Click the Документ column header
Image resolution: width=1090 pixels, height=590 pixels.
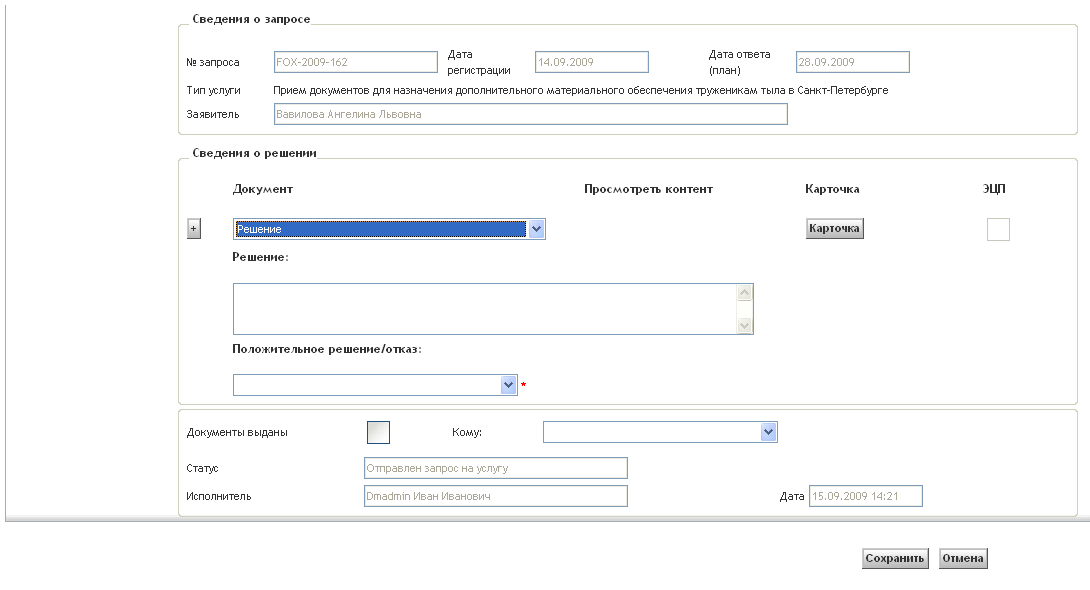pos(263,189)
